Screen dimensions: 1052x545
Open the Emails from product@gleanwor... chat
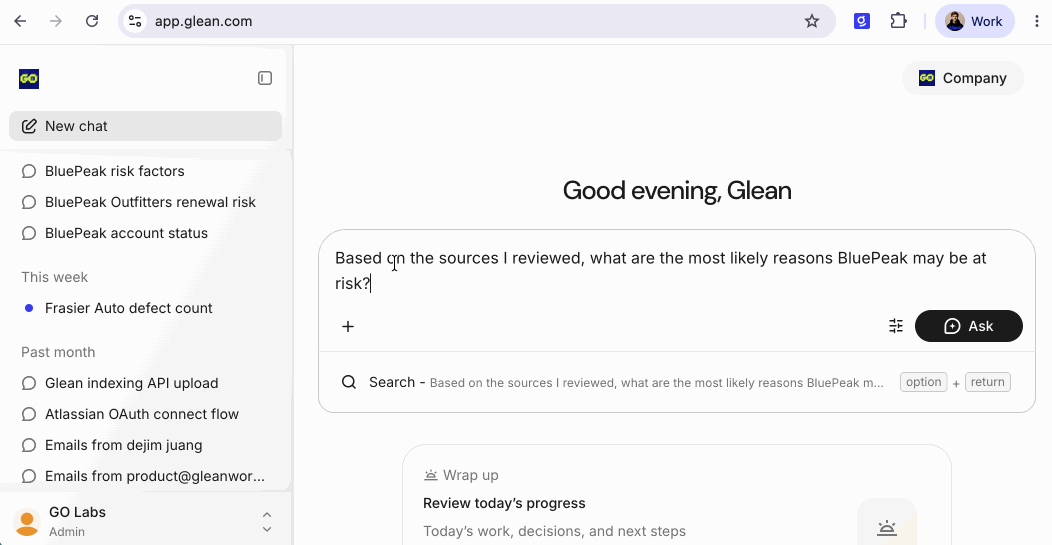pos(145,476)
